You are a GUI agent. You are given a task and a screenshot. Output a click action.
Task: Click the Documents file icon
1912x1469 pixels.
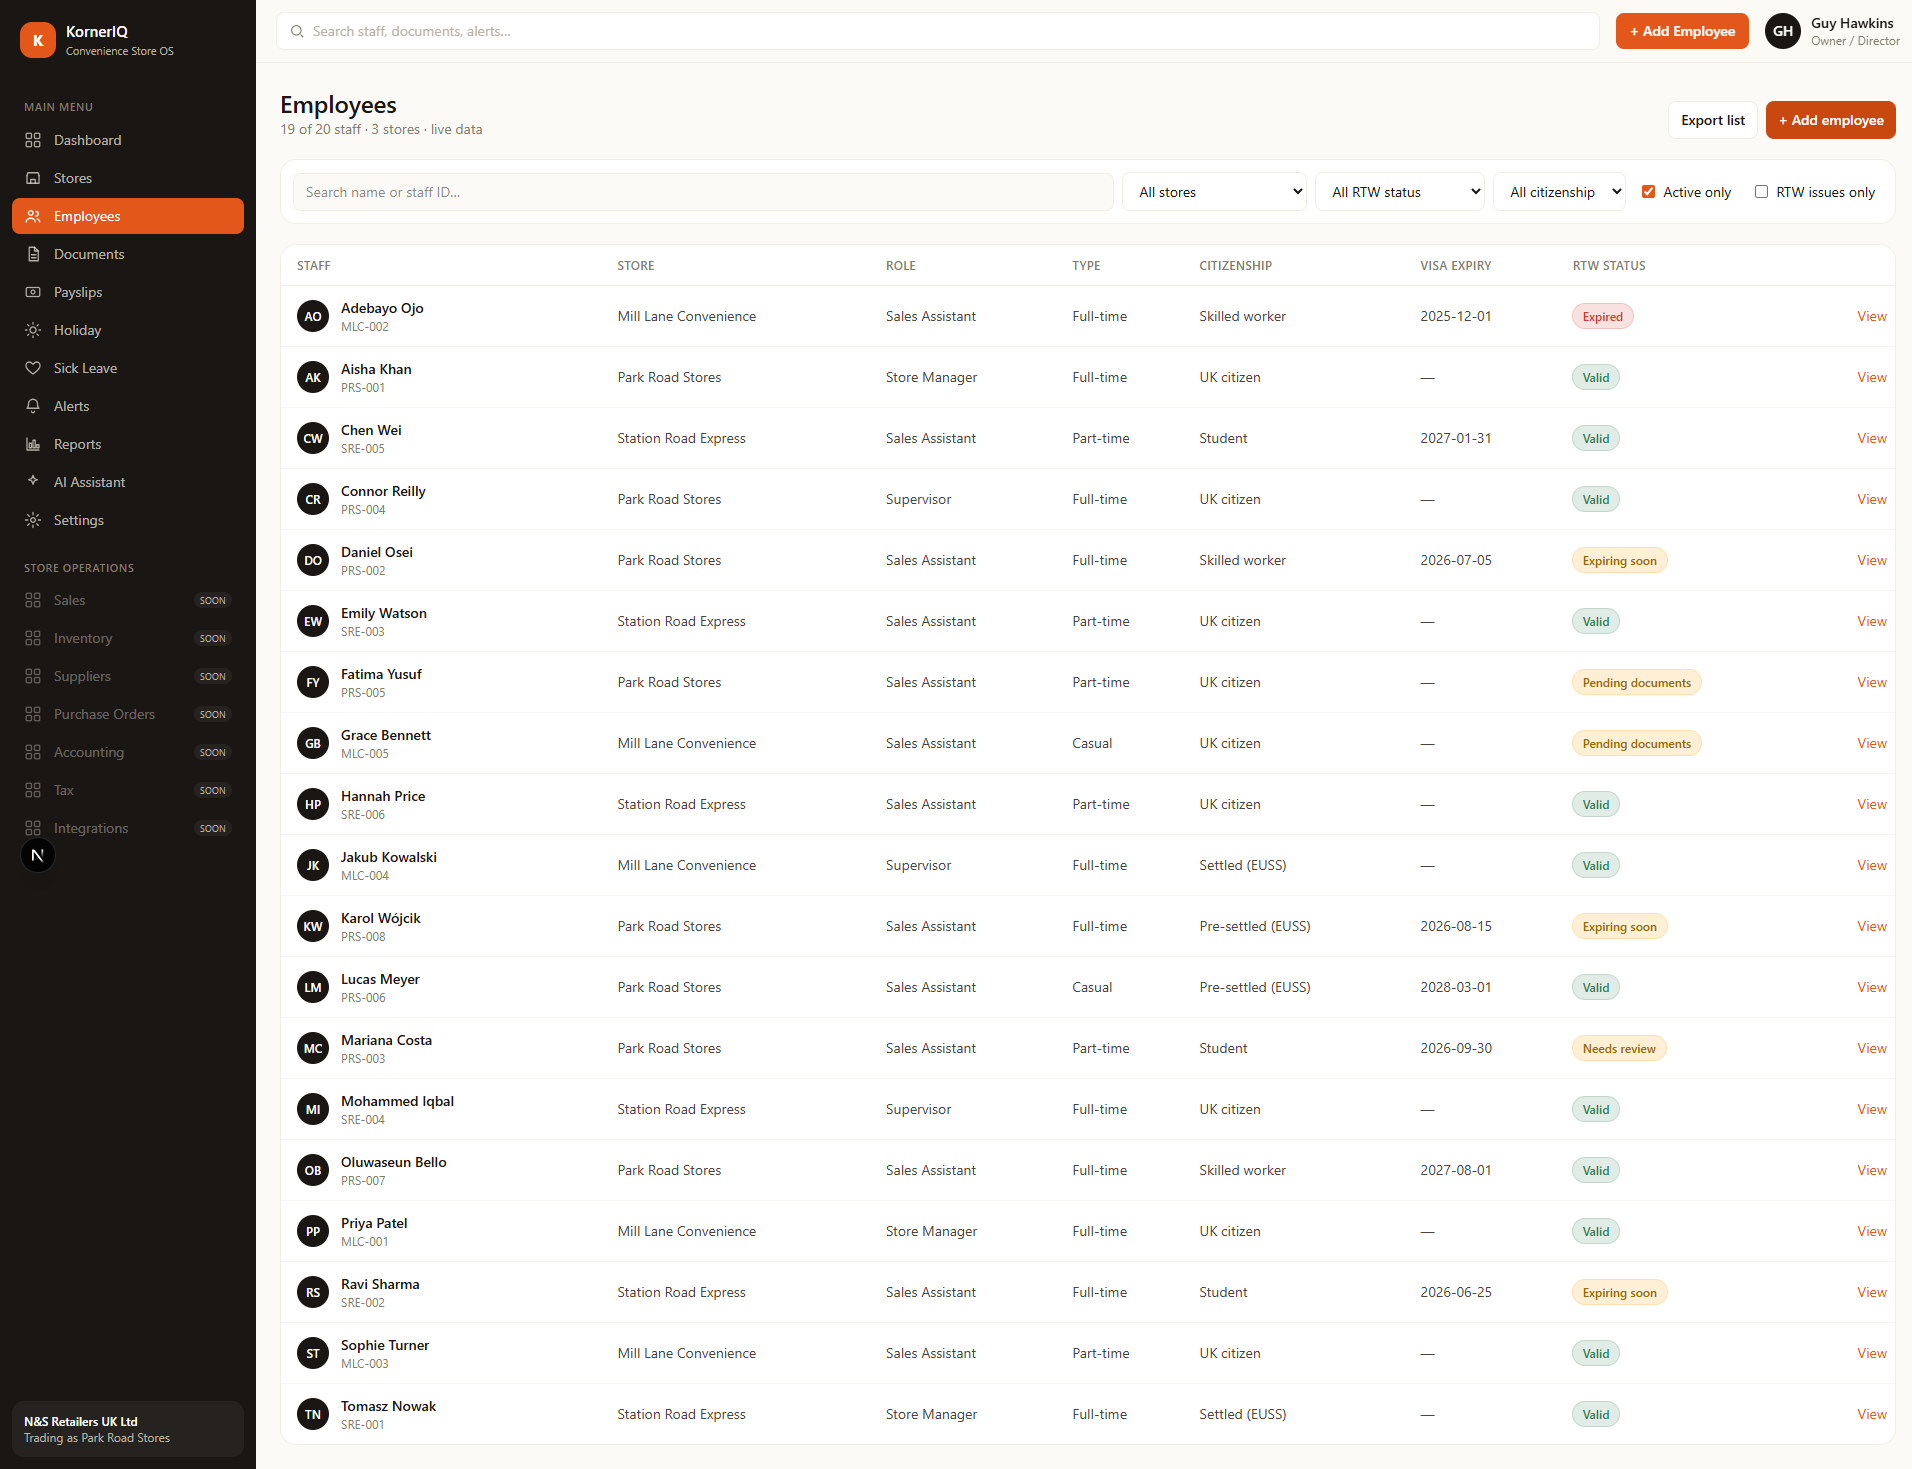pos(33,254)
